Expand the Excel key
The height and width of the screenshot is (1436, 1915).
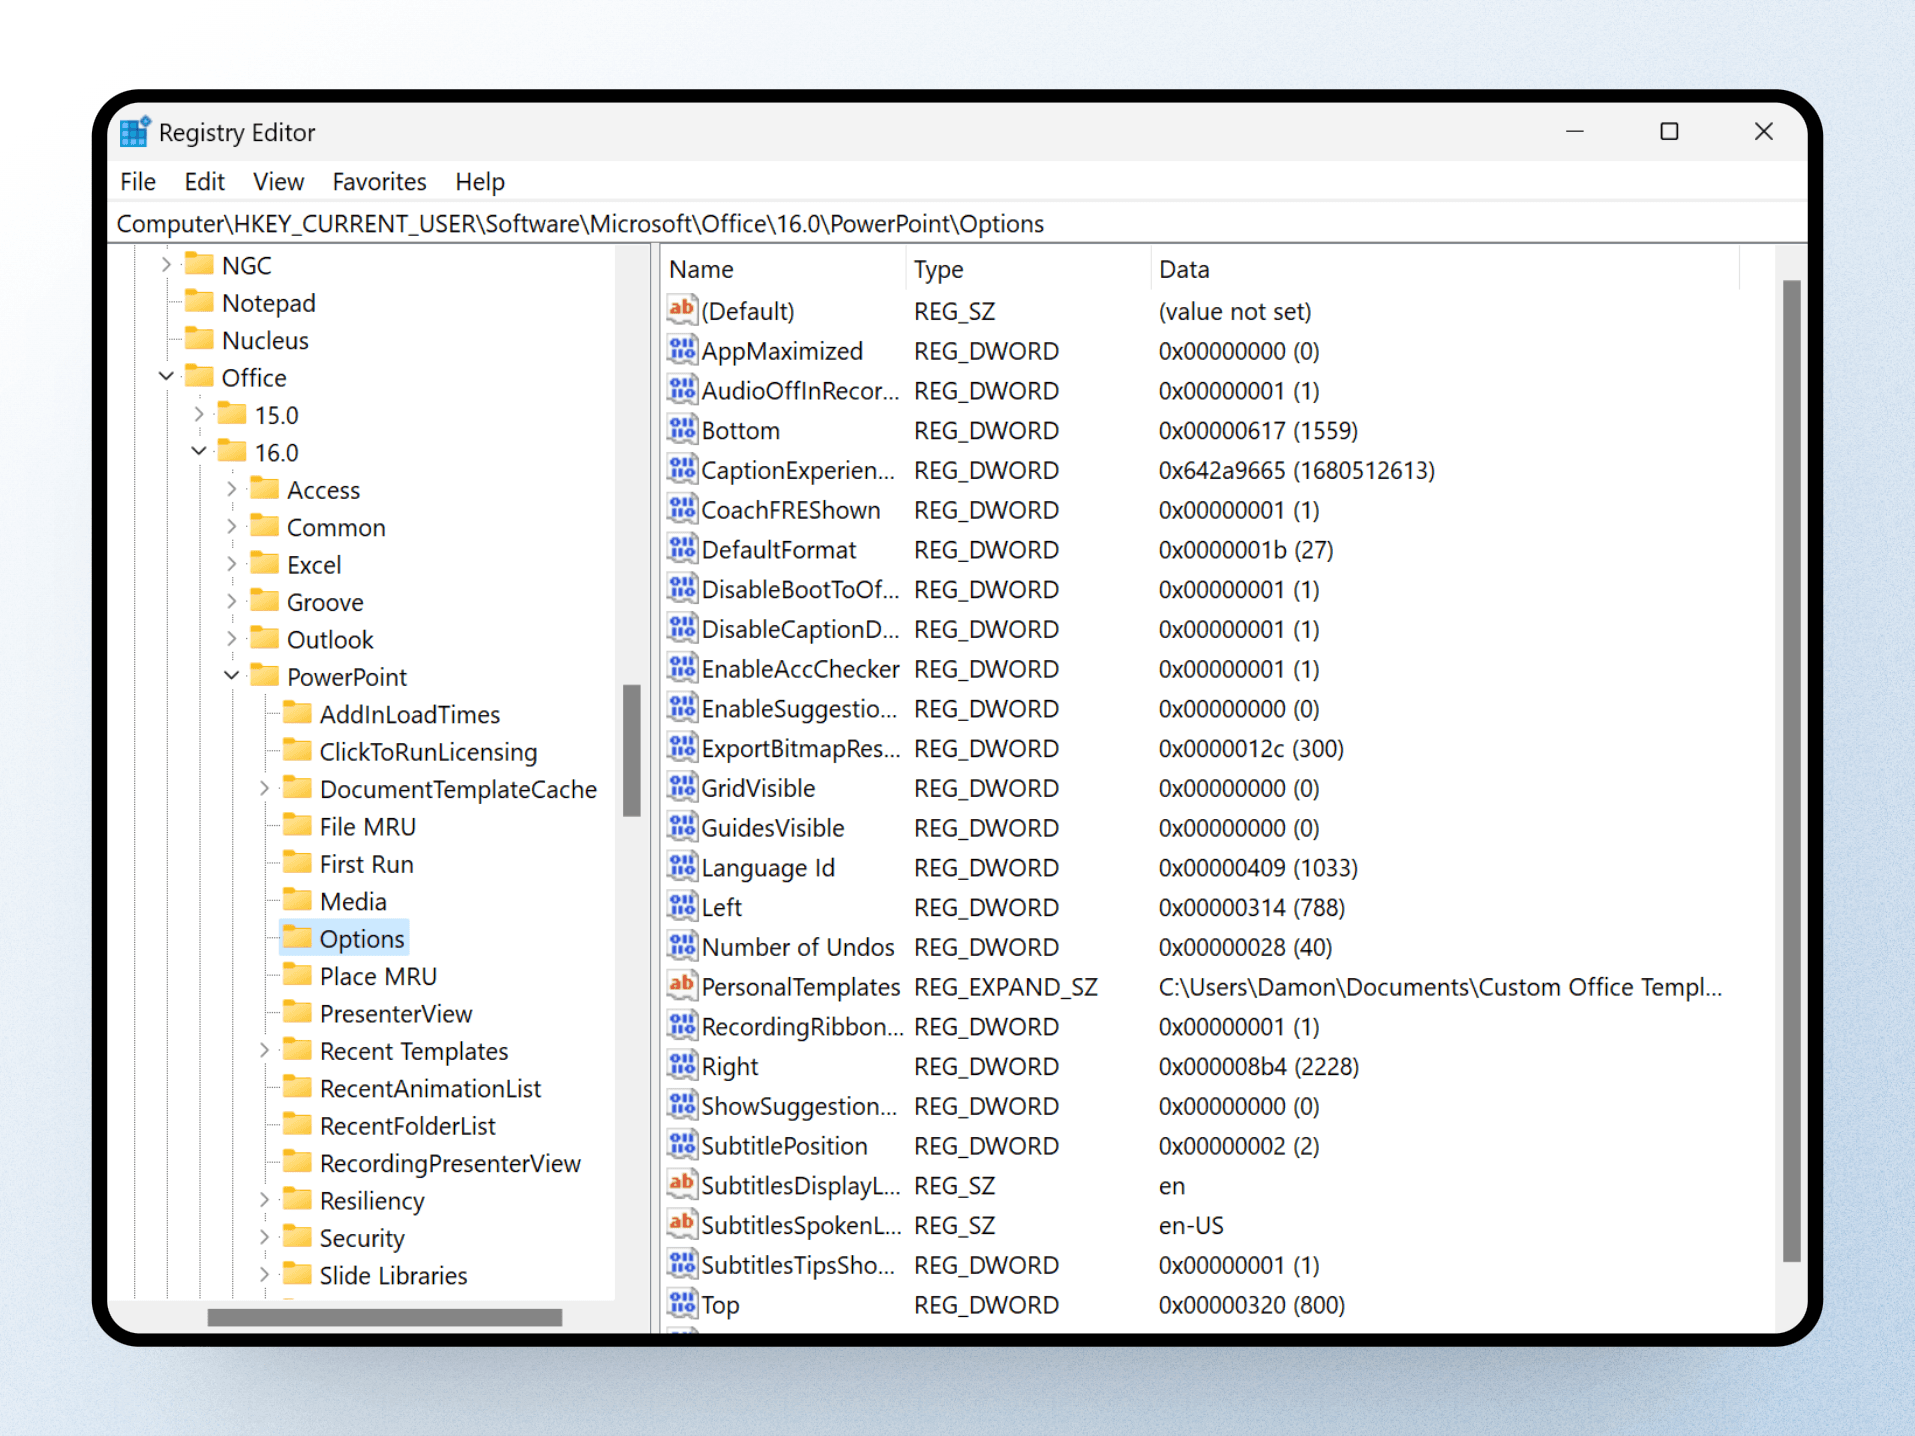pyautogui.click(x=232, y=564)
